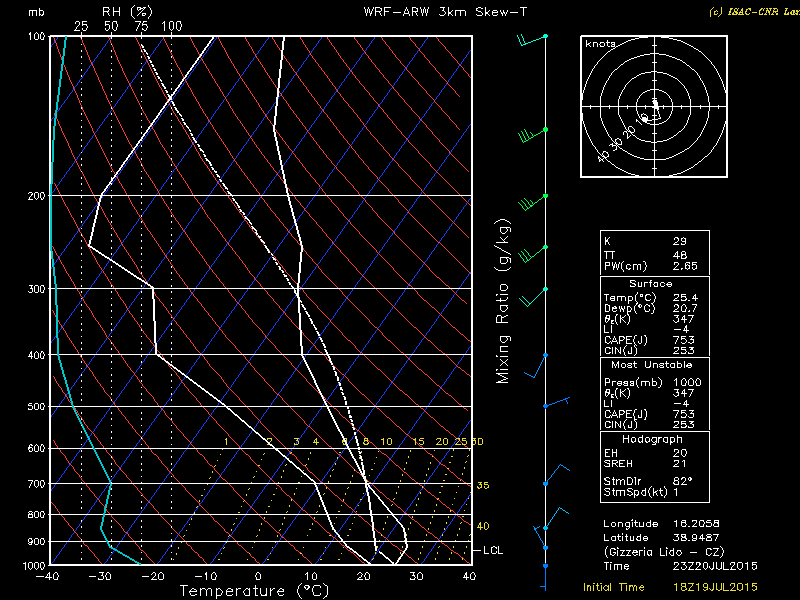Select the 75 relative humidity tick label

pos(141,27)
